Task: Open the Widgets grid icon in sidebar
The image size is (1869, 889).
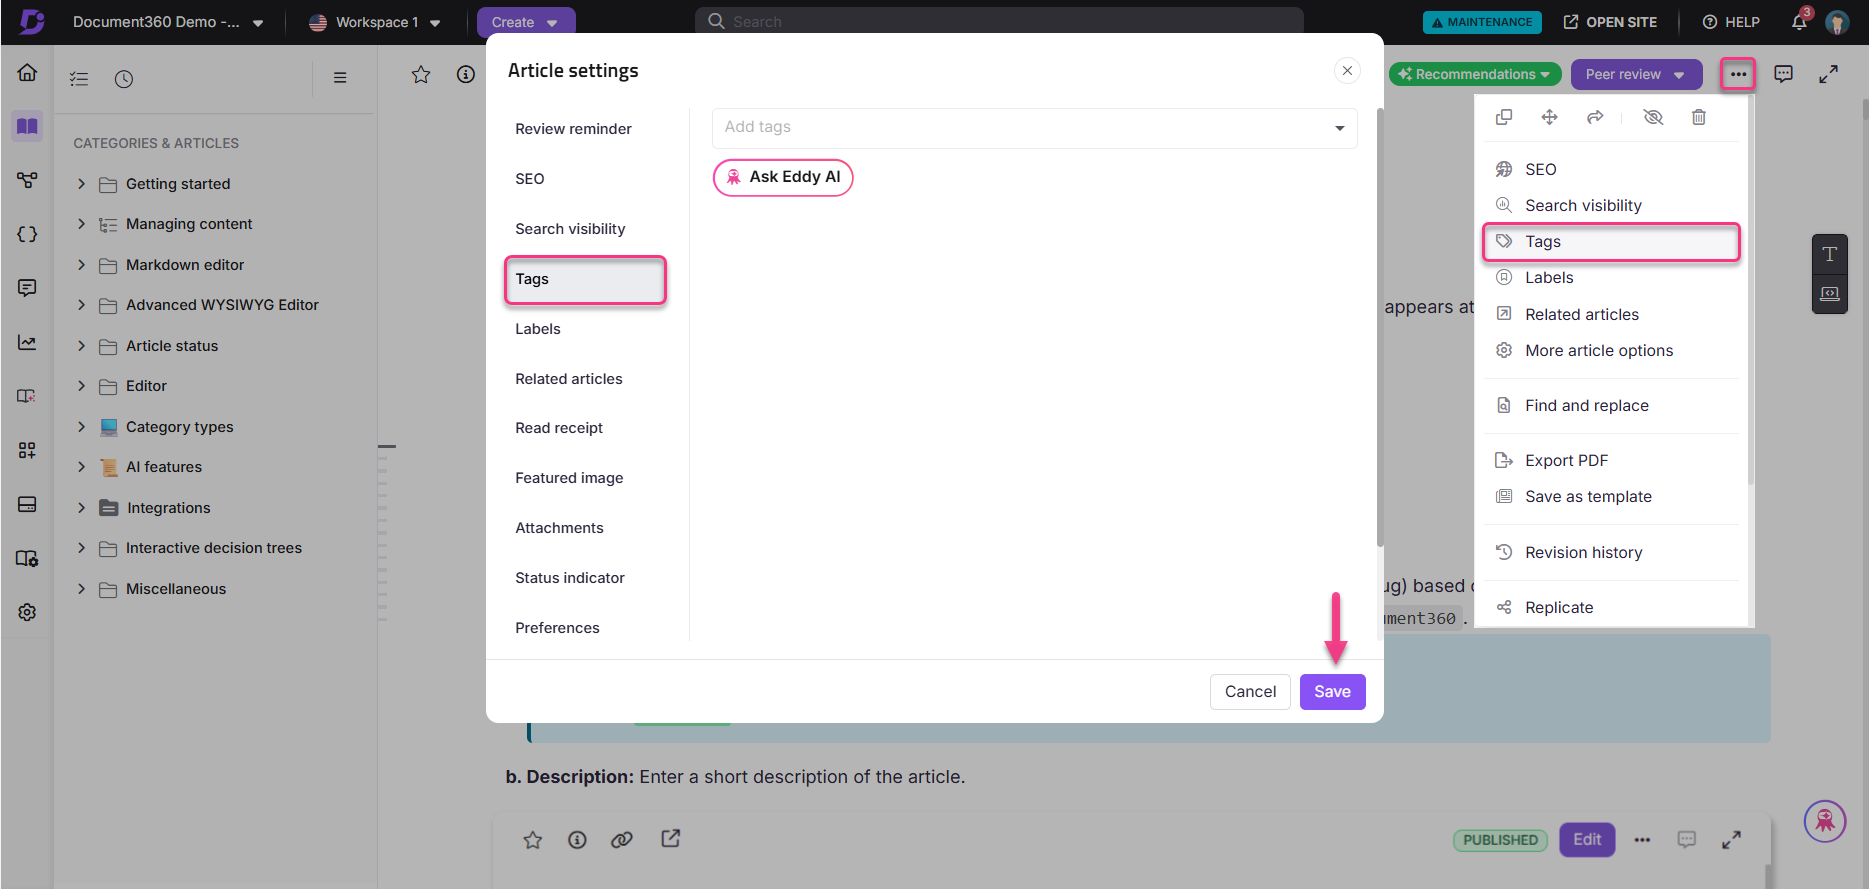Action: (x=27, y=450)
